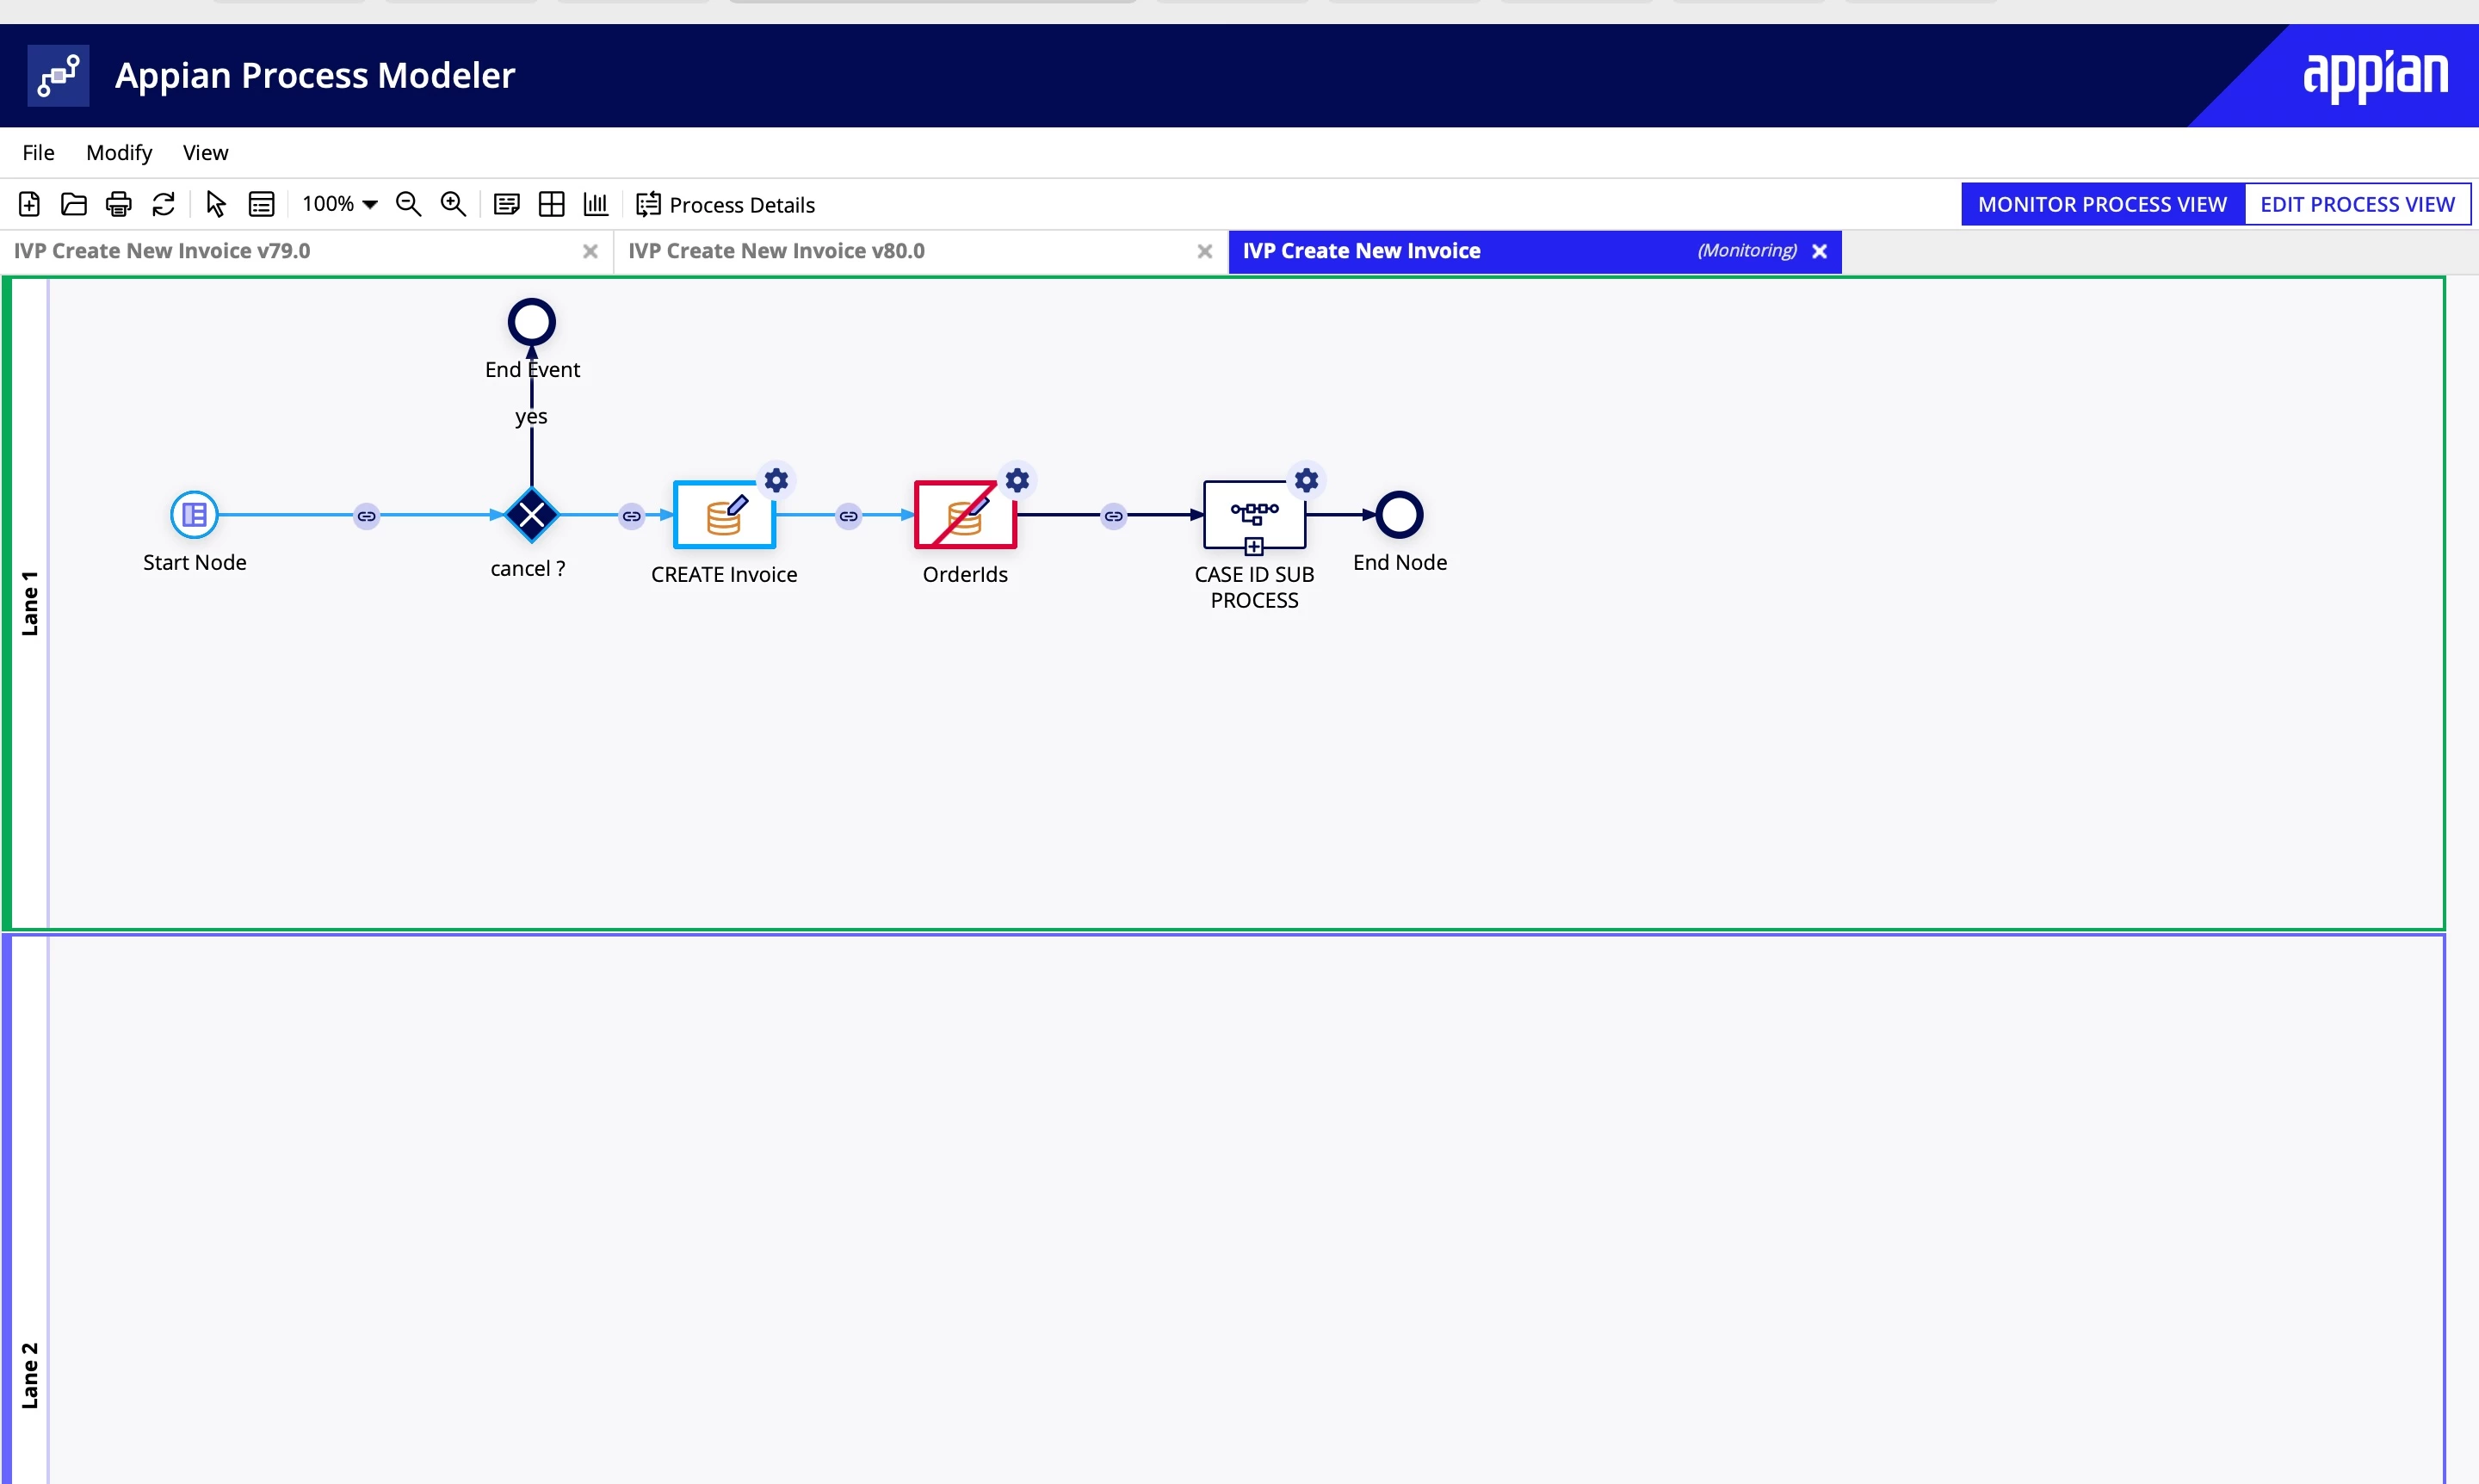Click the annotation note icon in toolbar
The height and width of the screenshot is (1484, 2479).
click(507, 204)
